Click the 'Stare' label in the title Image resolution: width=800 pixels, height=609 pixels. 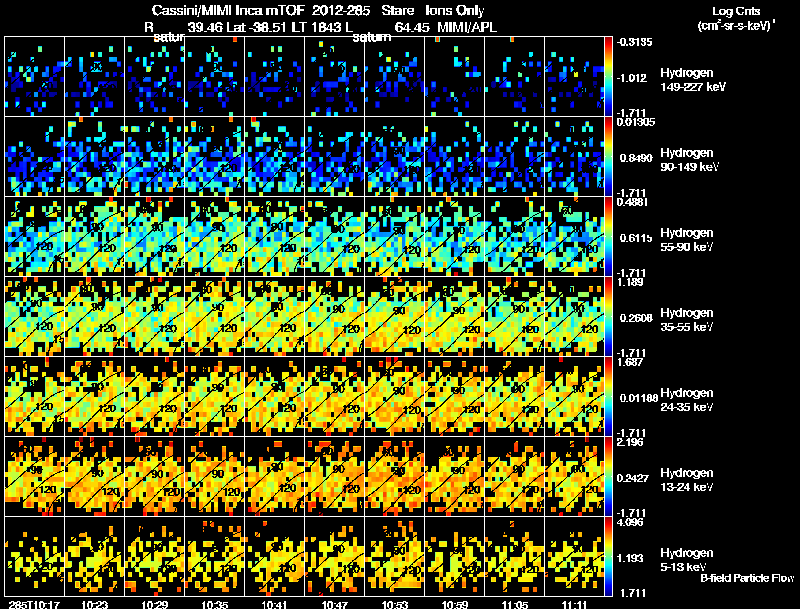pyautogui.click(x=398, y=10)
